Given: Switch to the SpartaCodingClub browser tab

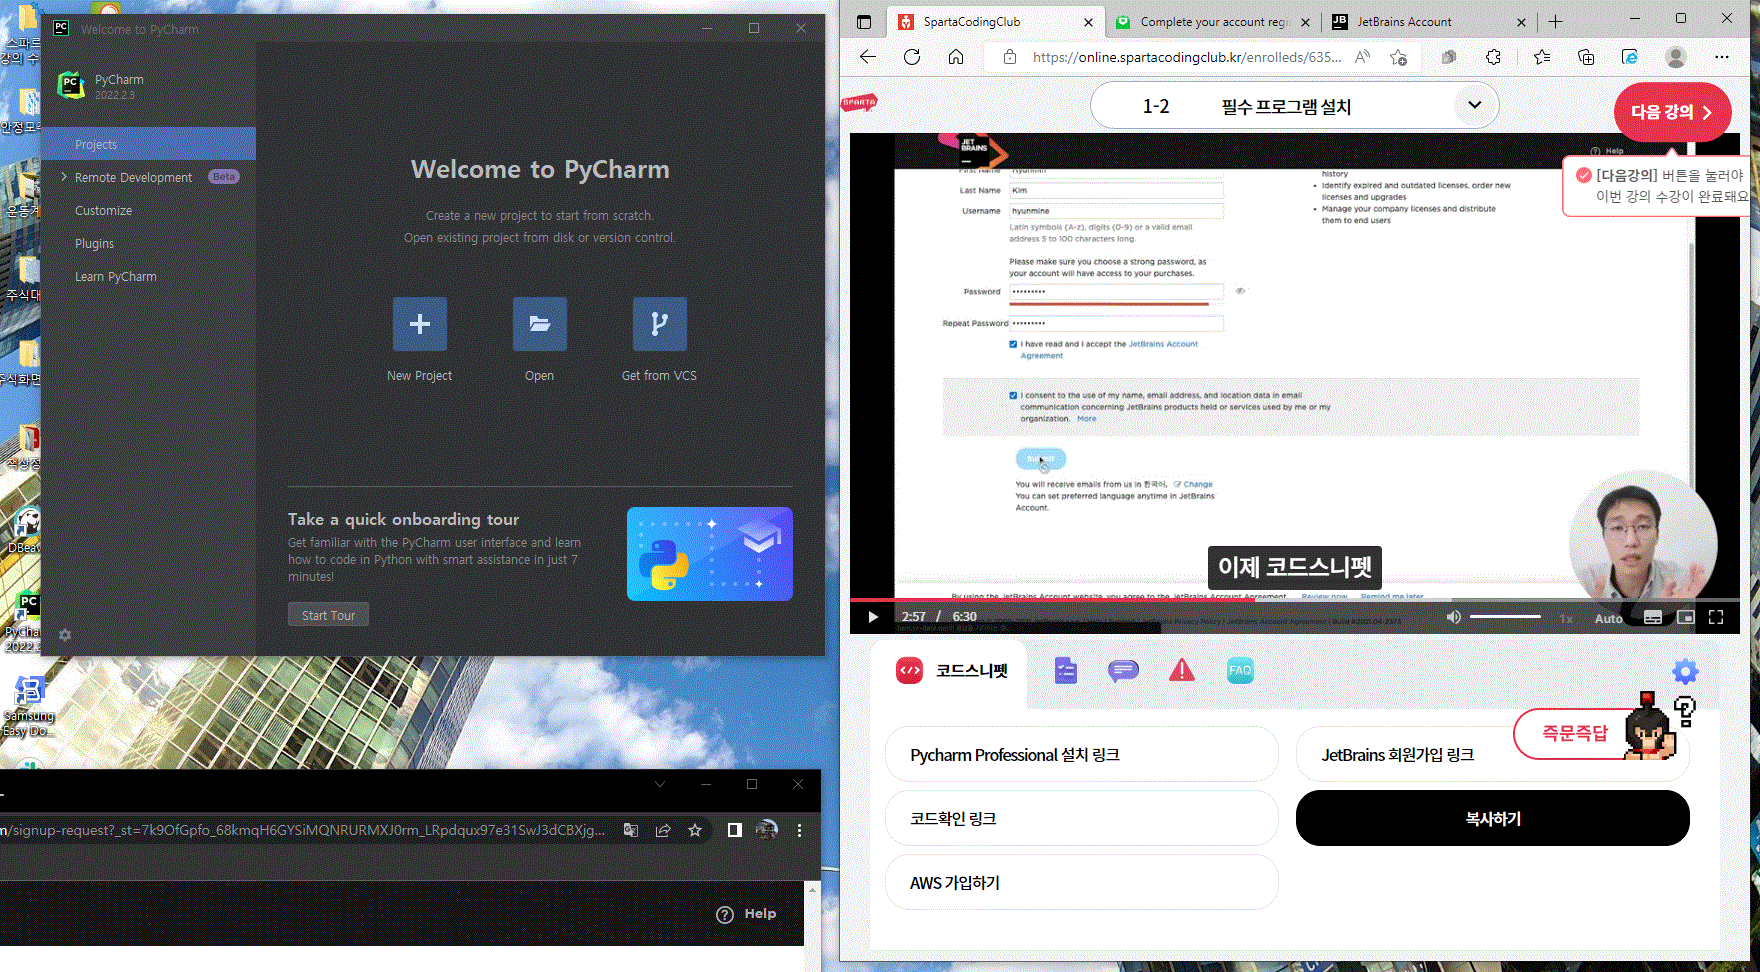Looking at the screenshot, I should click(996, 22).
